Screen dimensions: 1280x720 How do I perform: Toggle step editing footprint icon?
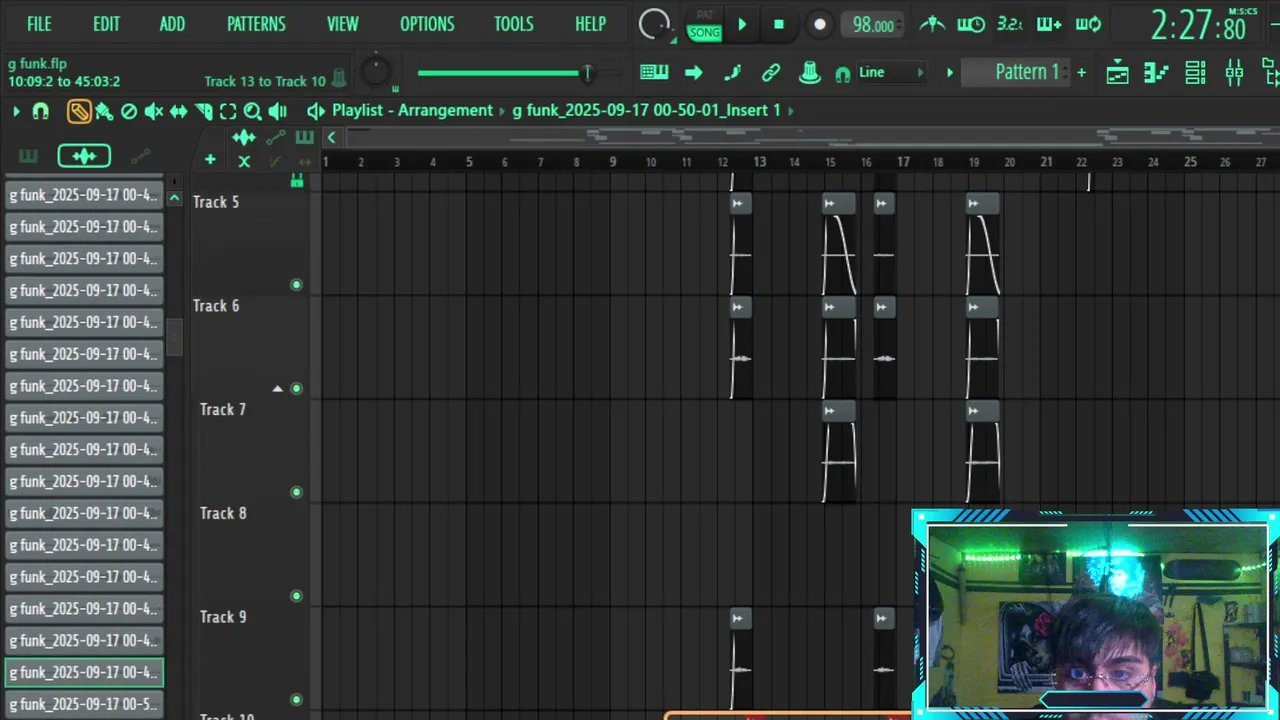[x=732, y=72]
